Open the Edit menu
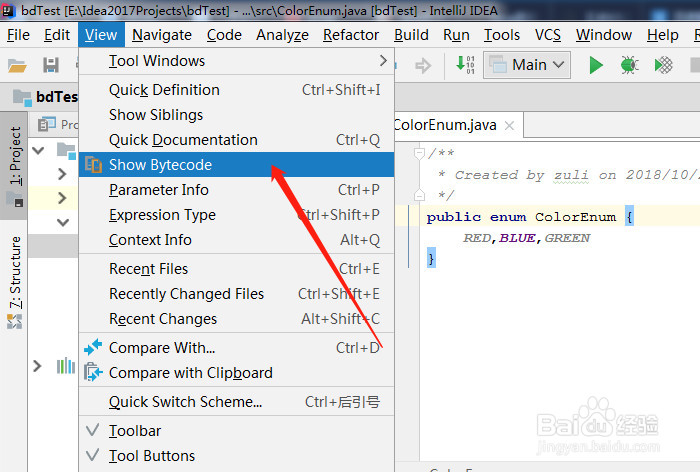This screenshot has width=700, height=472. pos(57,35)
